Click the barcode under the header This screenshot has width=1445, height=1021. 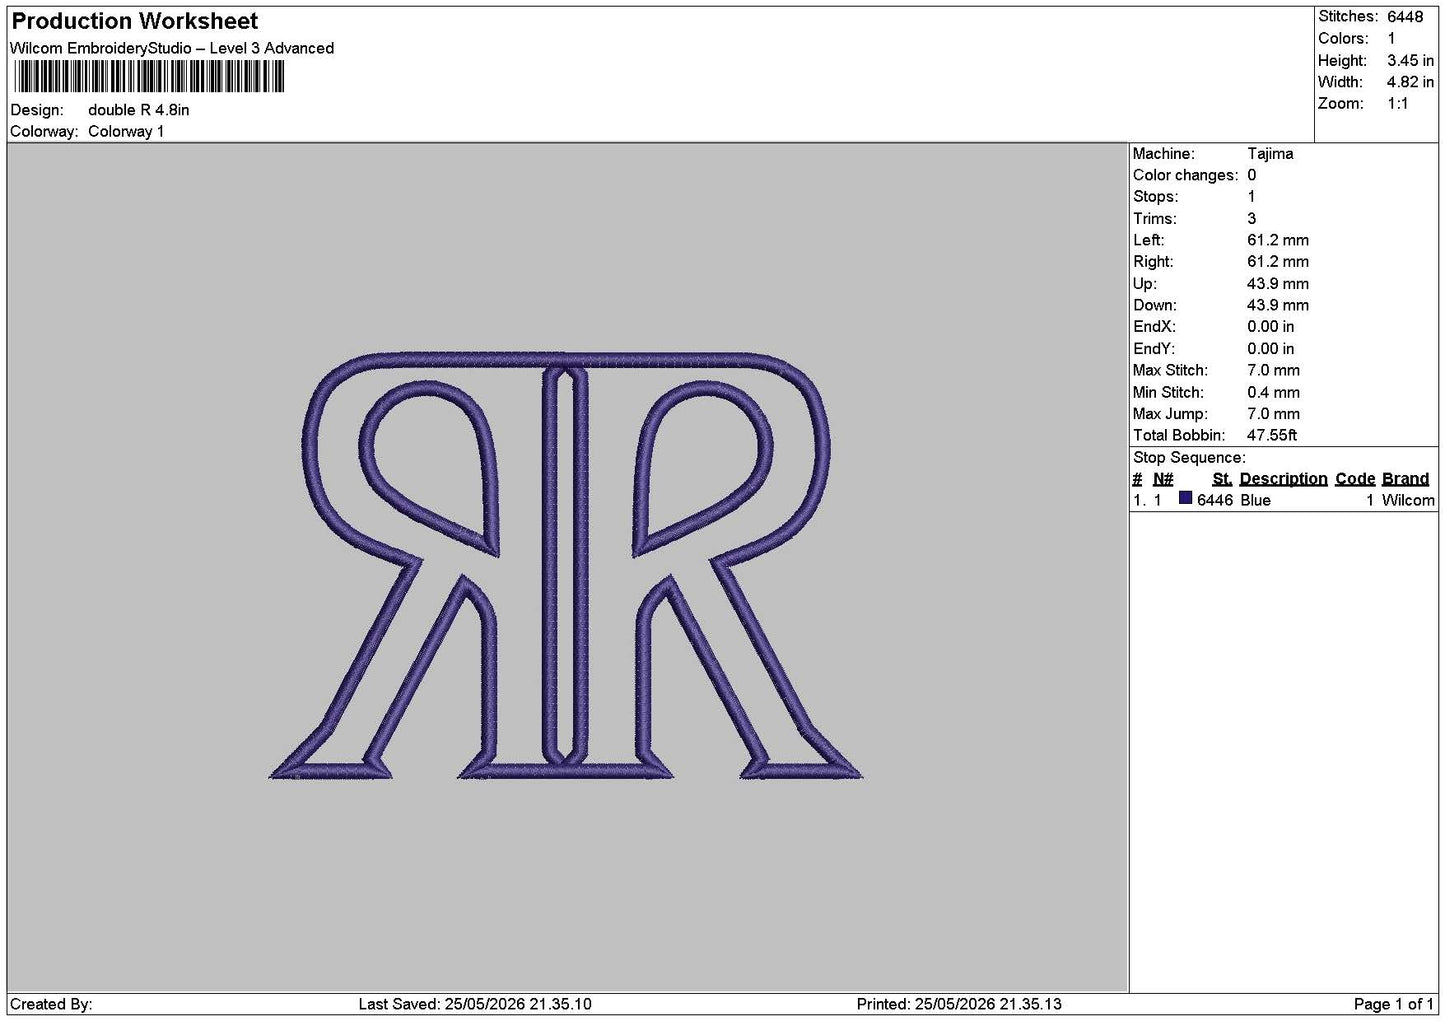click(x=148, y=77)
